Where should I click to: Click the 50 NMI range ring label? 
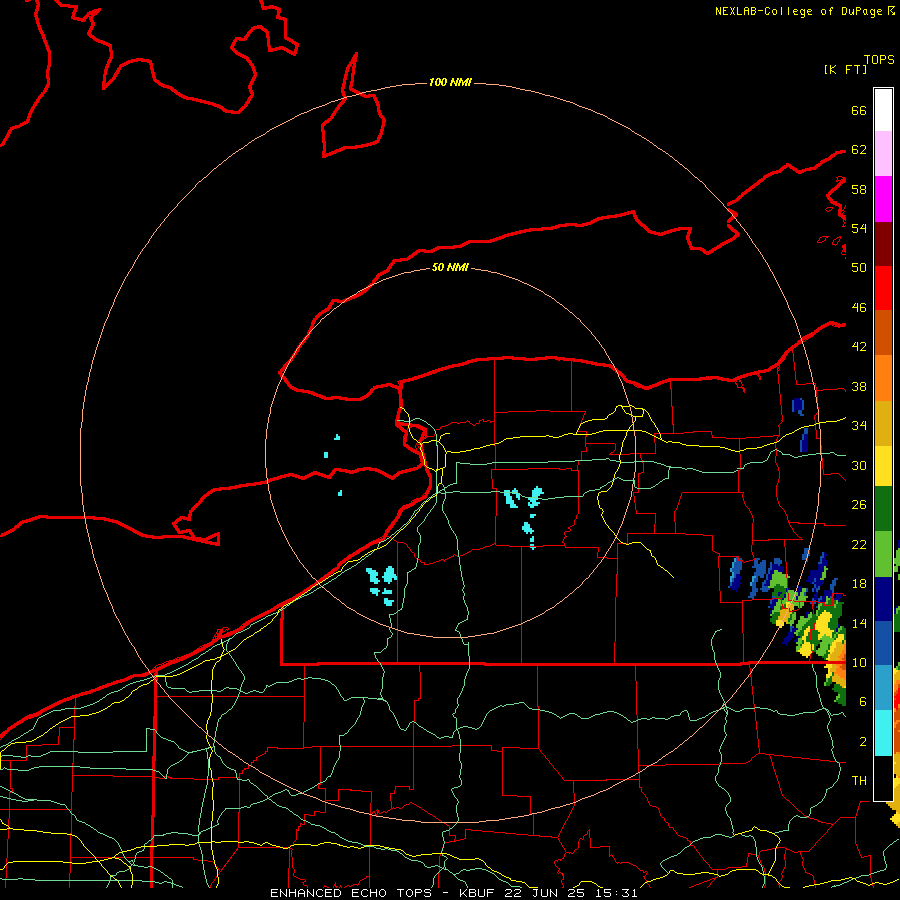[x=450, y=267]
